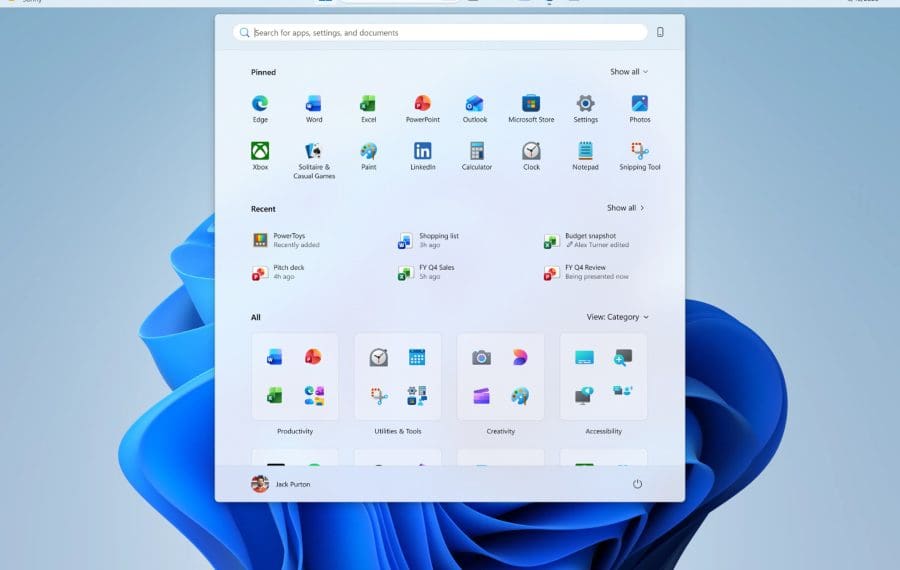Click the power button icon

coord(637,484)
